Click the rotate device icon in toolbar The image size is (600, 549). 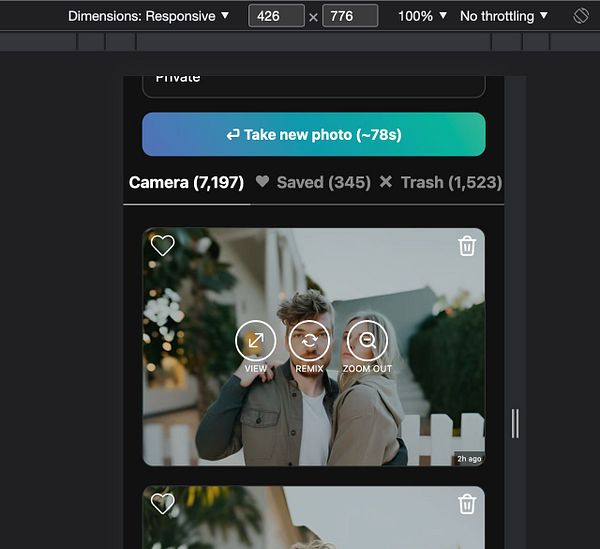581,16
